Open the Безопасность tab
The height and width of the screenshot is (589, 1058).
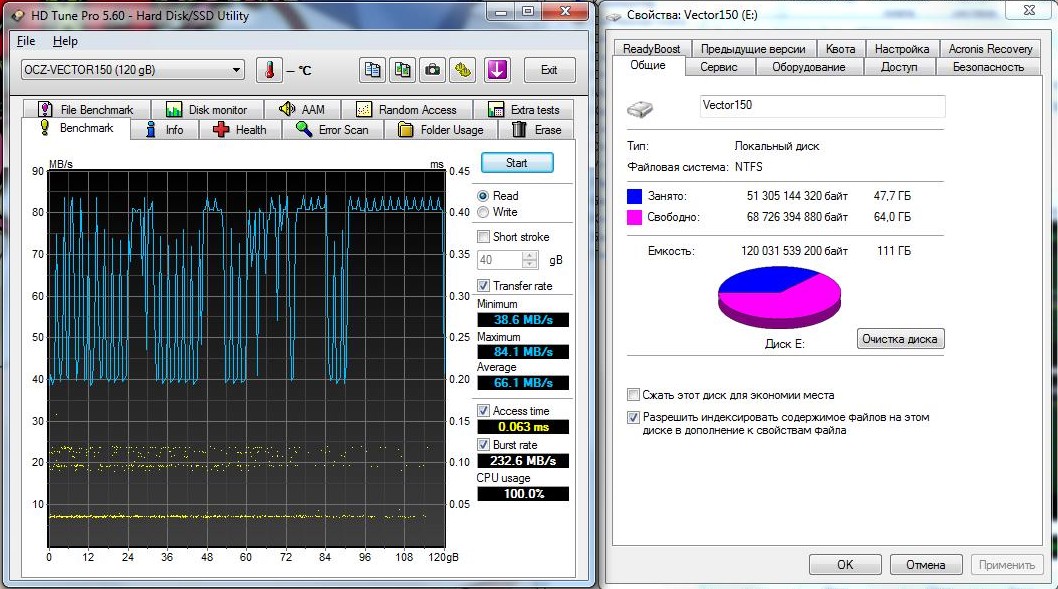989,67
